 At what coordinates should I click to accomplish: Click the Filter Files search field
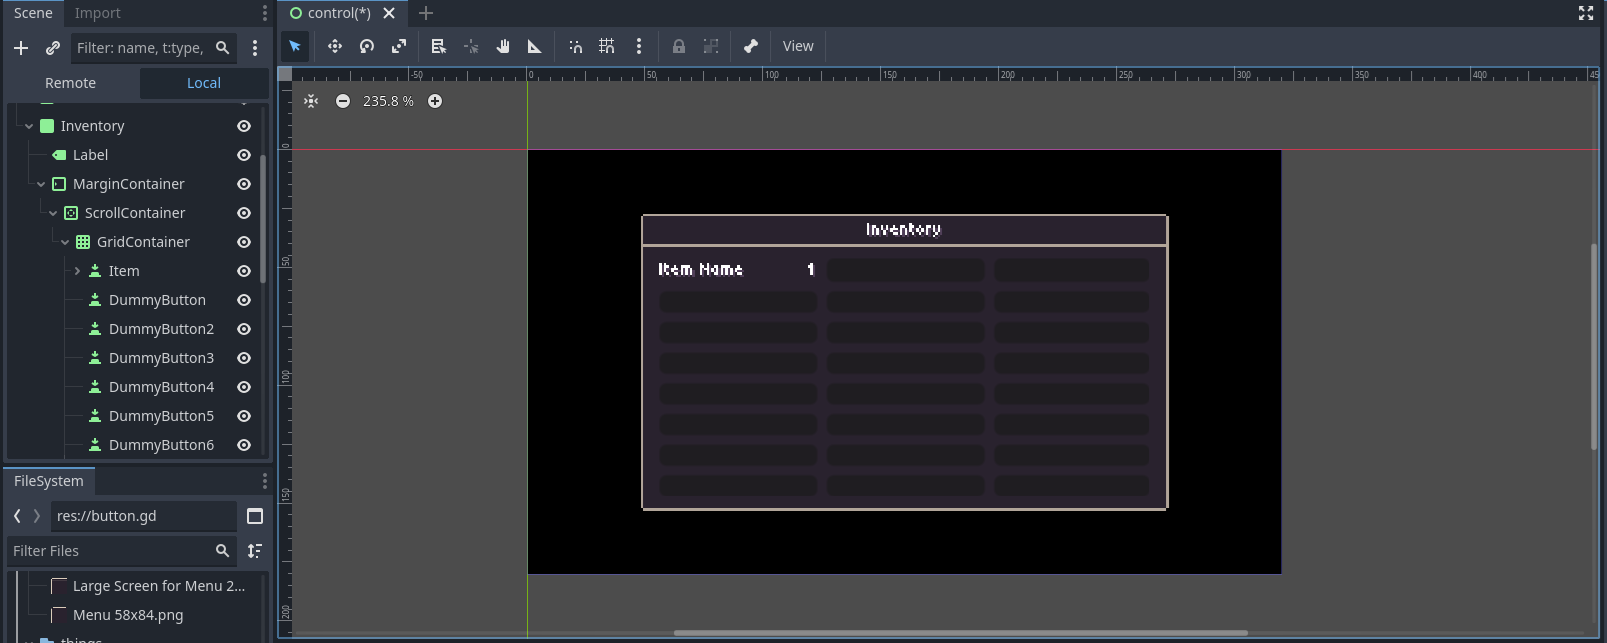[110, 551]
